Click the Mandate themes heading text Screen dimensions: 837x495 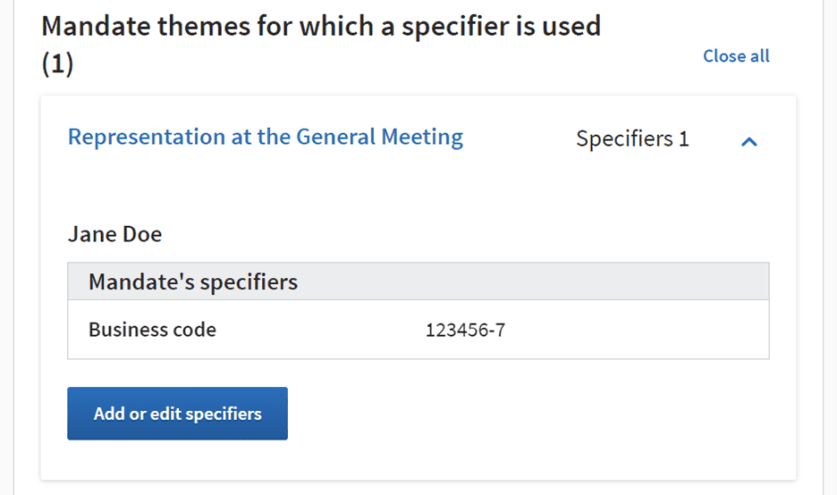321,26
